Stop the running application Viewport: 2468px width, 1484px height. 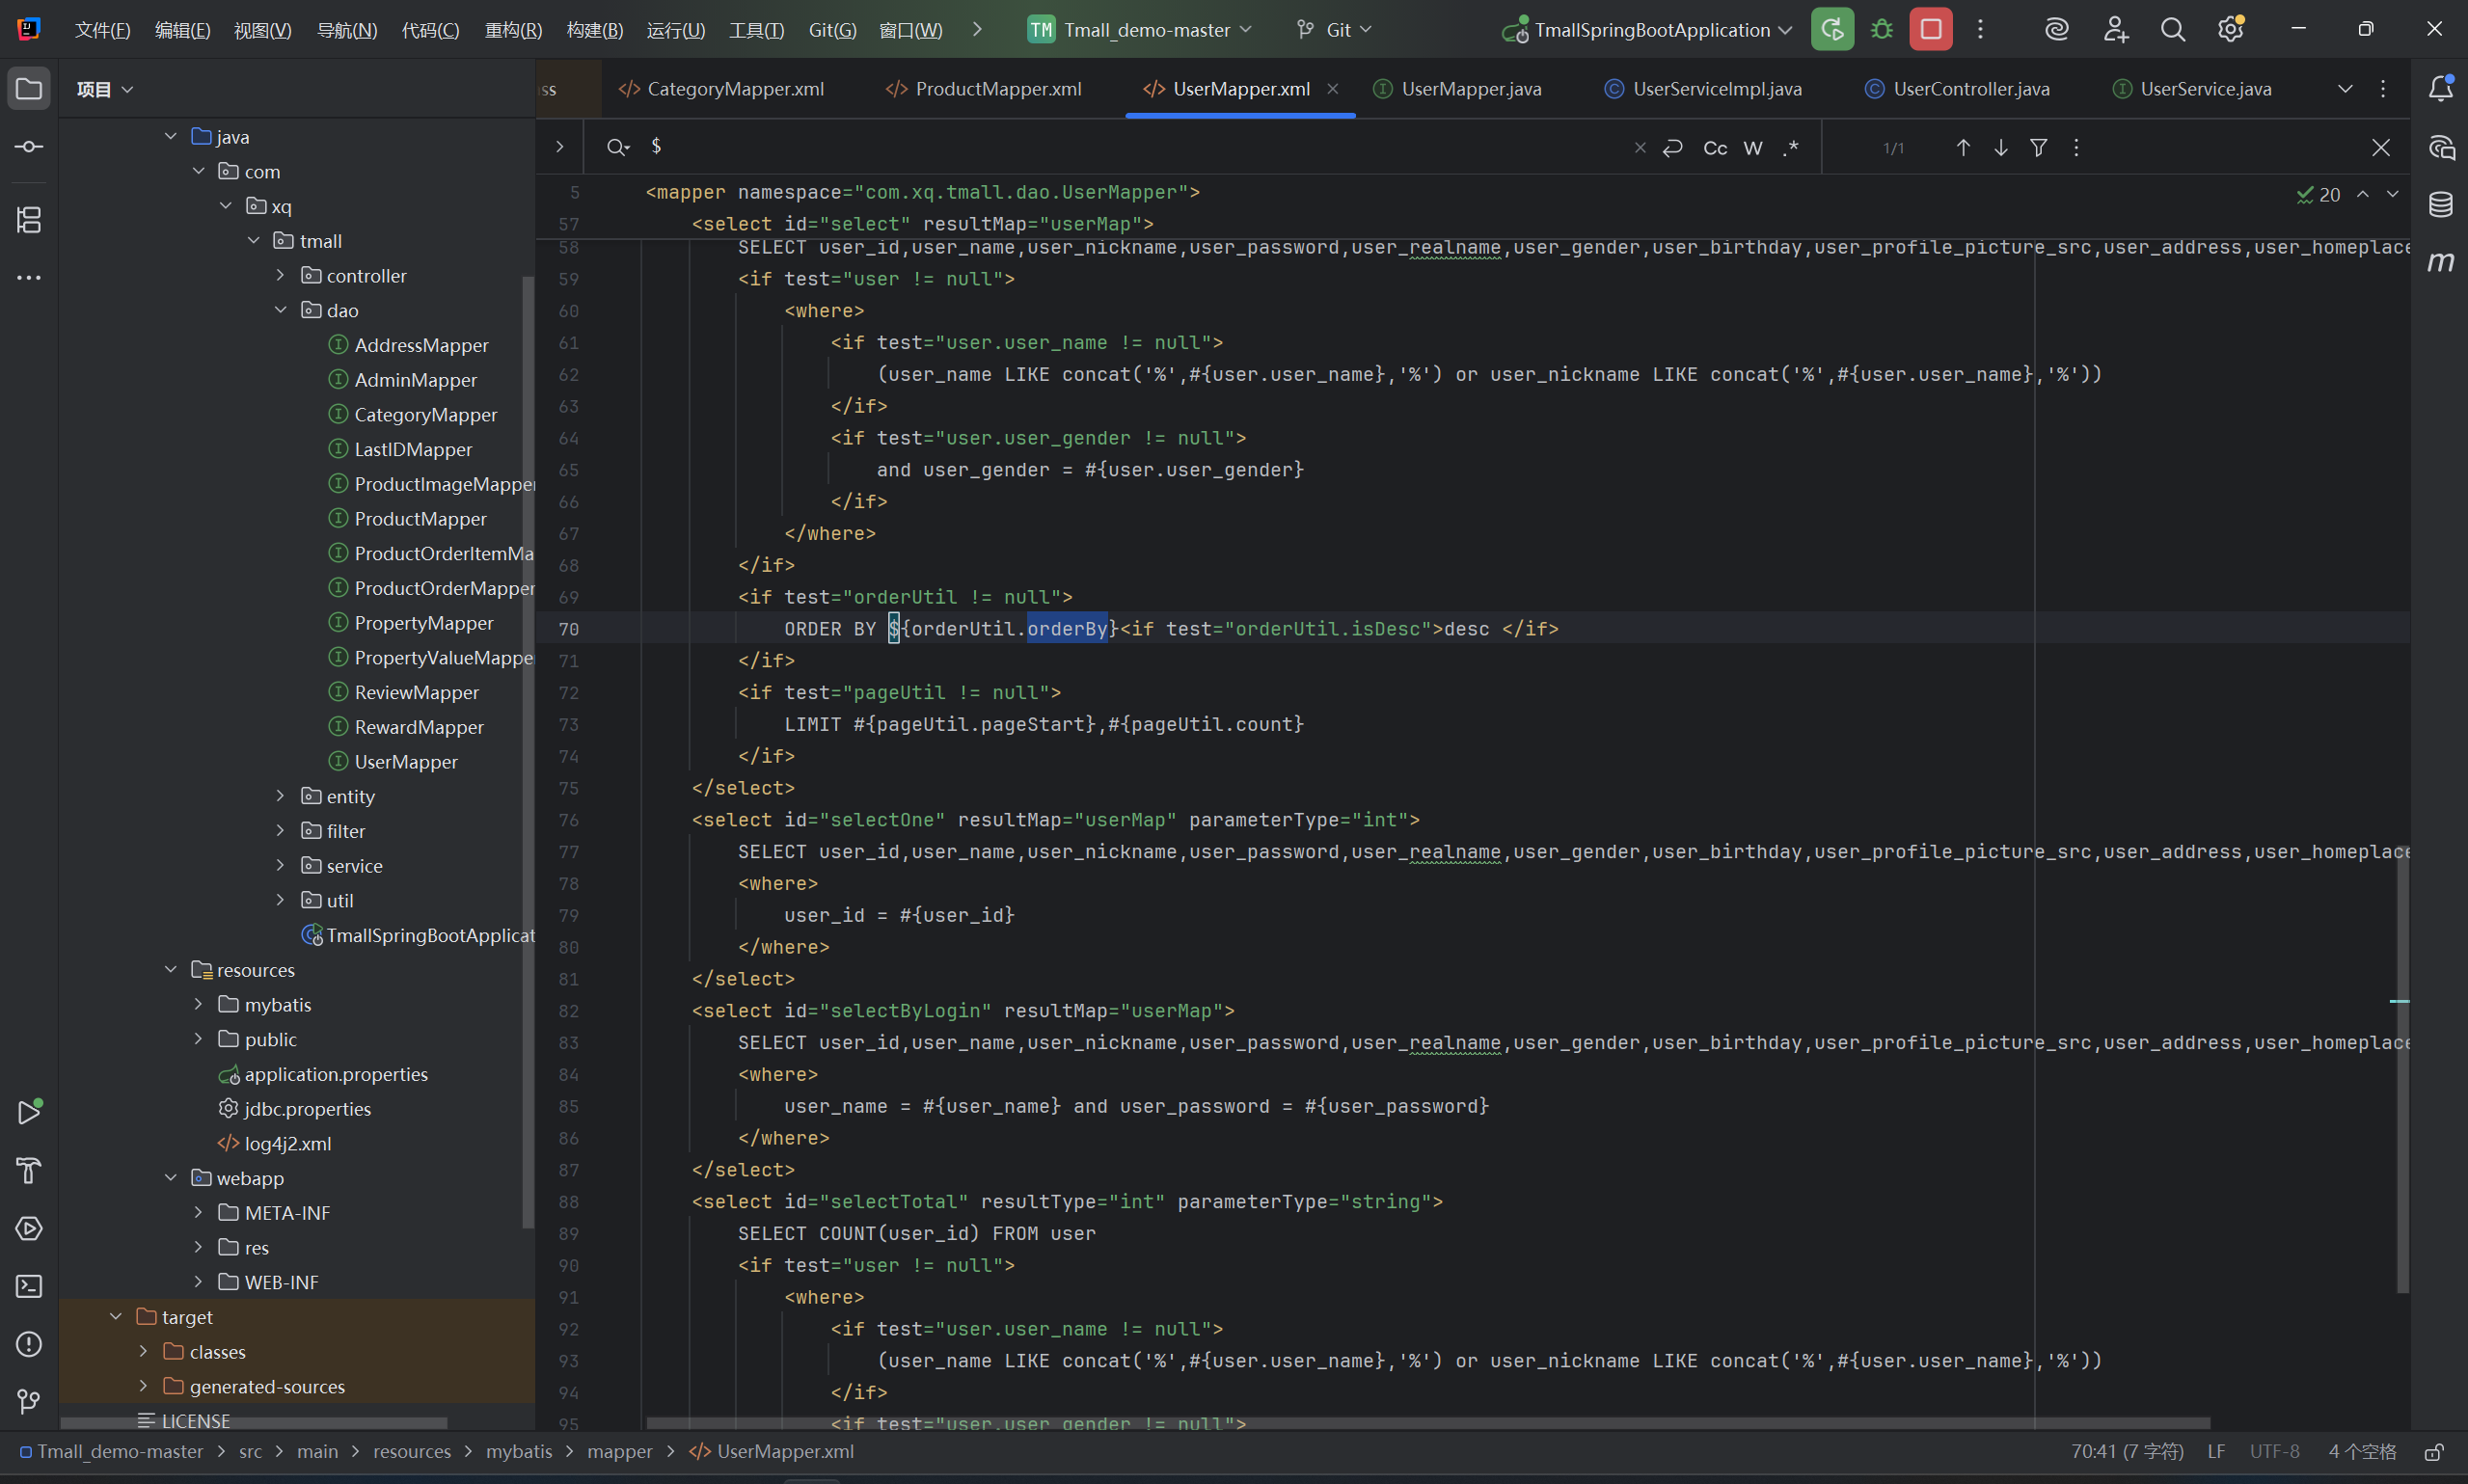click(1931, 30)
